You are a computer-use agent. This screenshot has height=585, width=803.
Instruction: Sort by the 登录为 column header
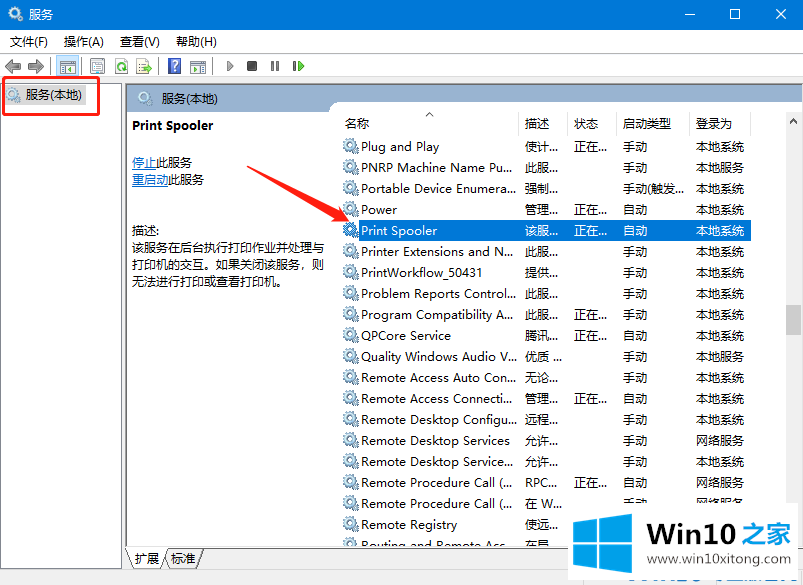coord(720,123)
